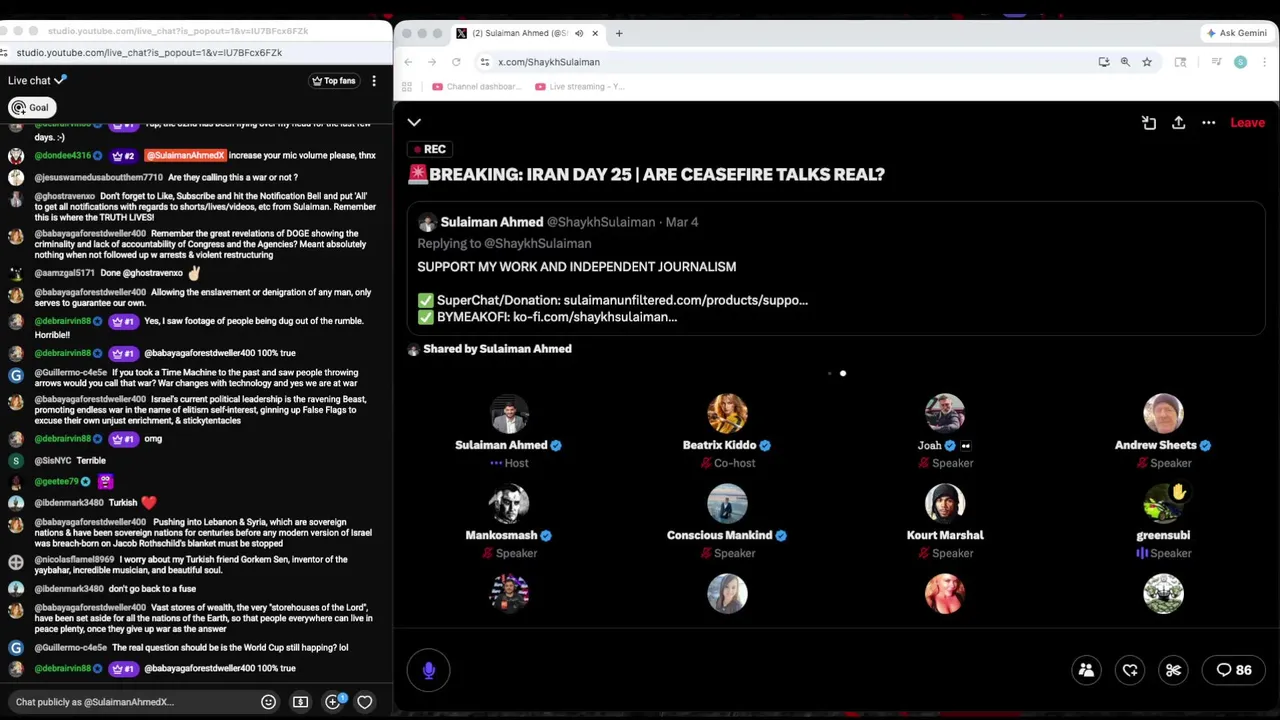Viewport: 1280px width, 720px height.
Task: Go forward in the Chrome window
Action: tap(432, 62)
